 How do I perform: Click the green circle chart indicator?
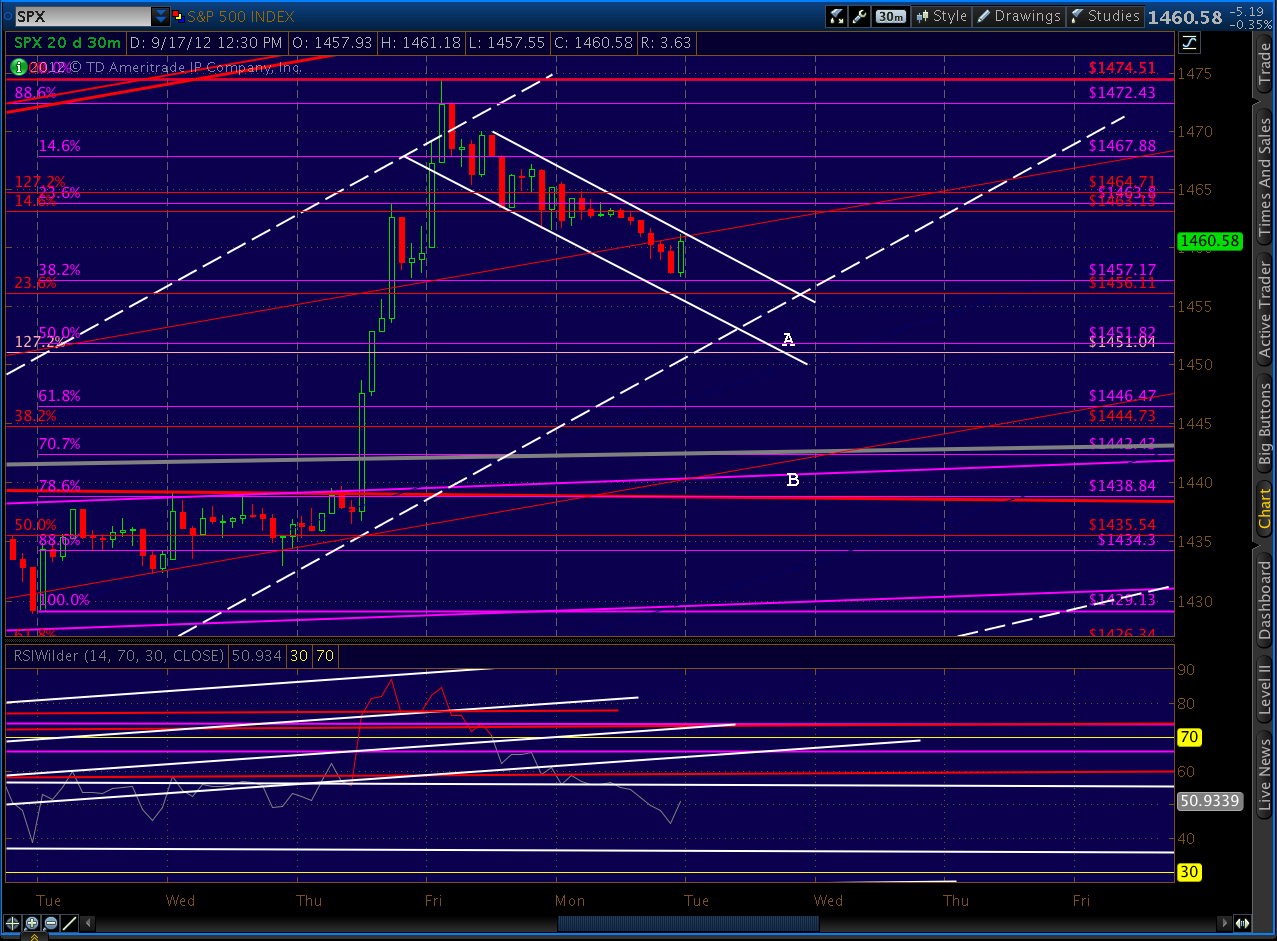coord(18,67)
